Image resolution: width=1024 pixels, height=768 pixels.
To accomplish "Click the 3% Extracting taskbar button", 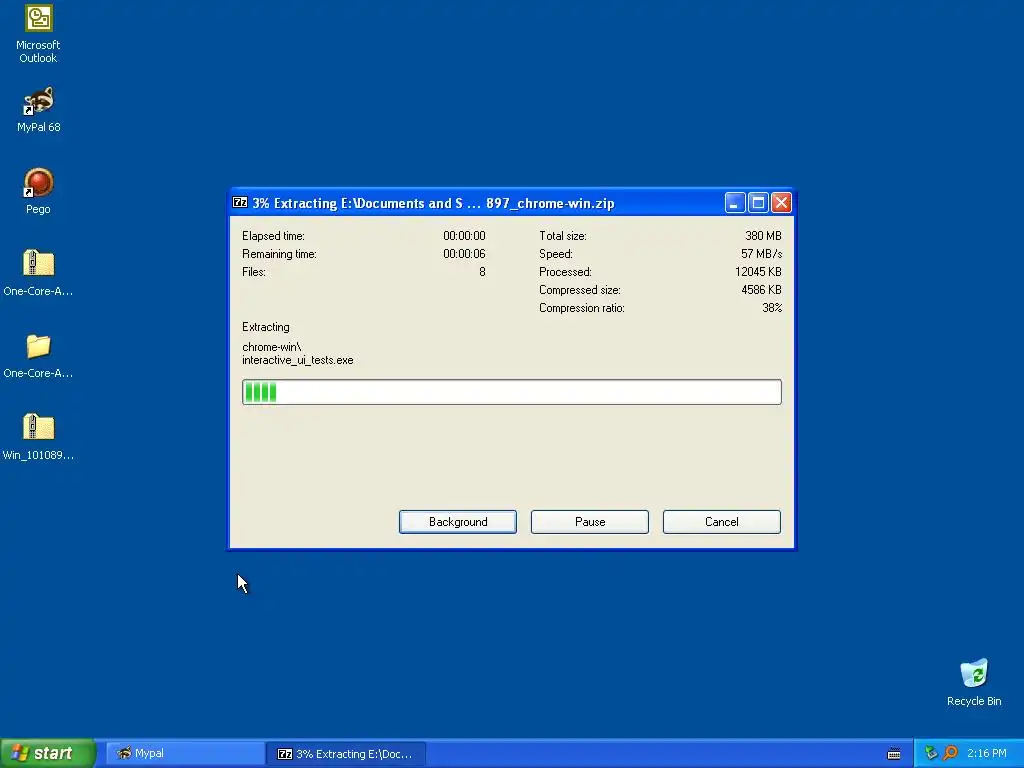I will [x=346, y=753].
